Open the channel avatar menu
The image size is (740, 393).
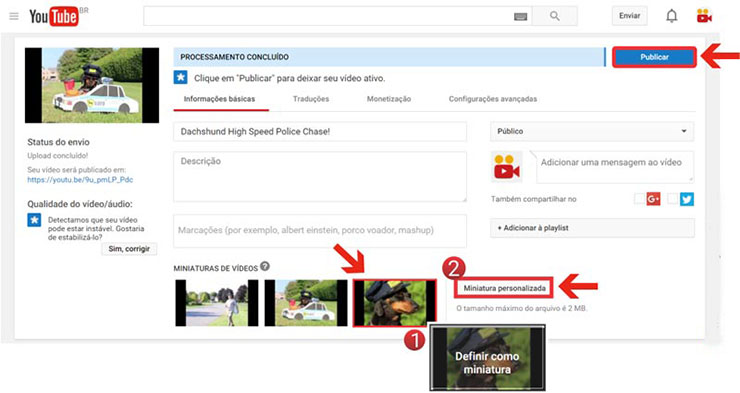704,16
